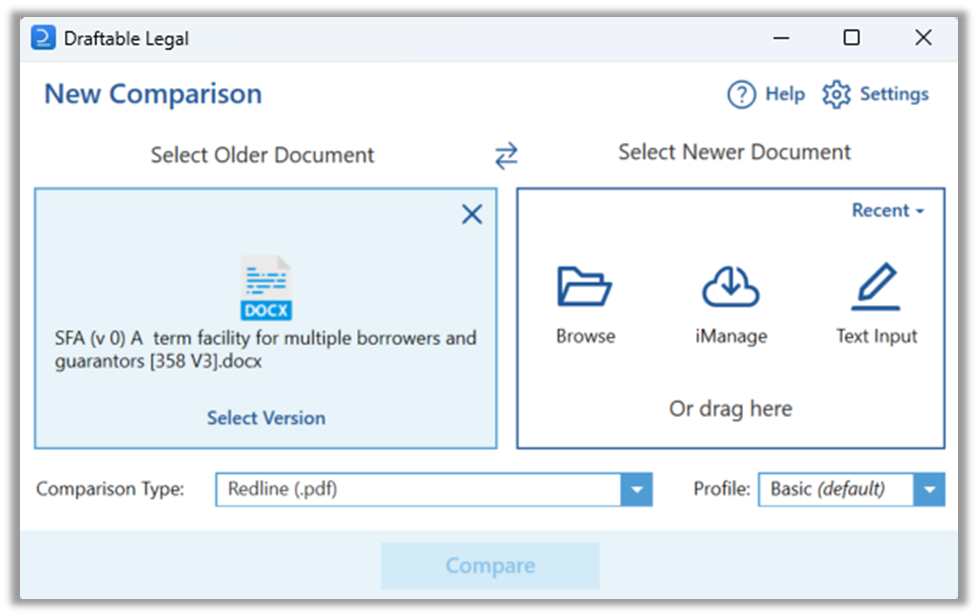978x616 pixels.
Task: Open the Profile dropdown arrow
Action: click(929, 489)
